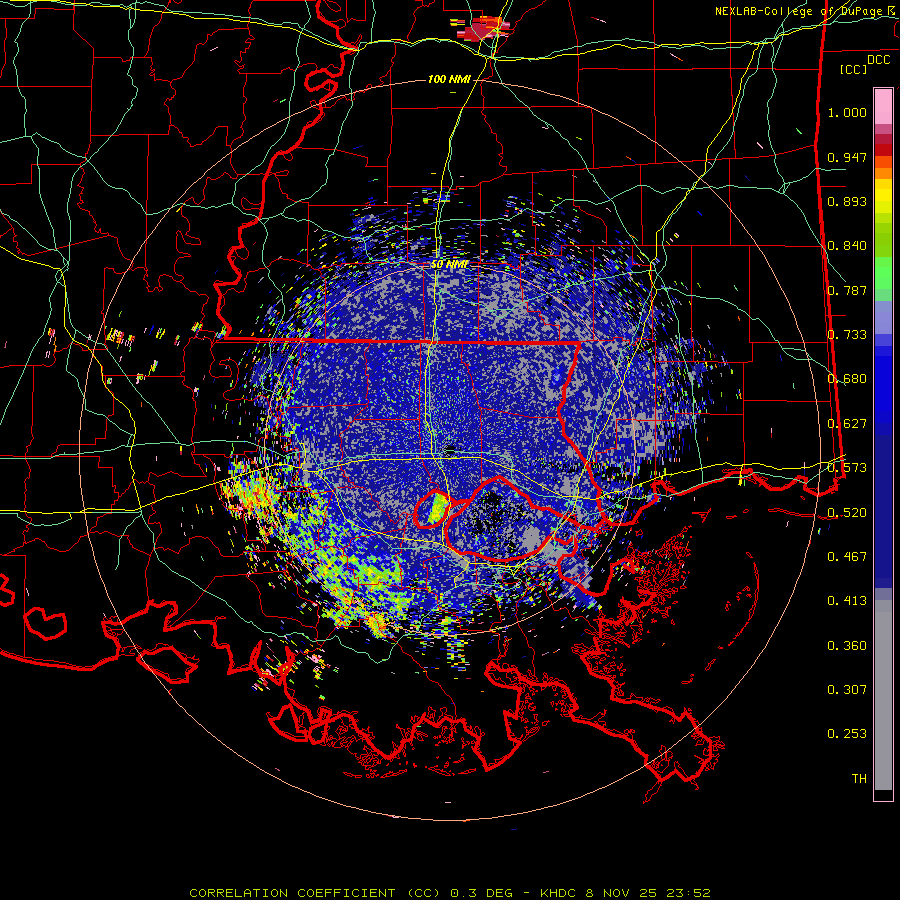Select the 0.413 legend value
Image resolution: width=900 pixels, height=900 pixels.
pos(847,601)
